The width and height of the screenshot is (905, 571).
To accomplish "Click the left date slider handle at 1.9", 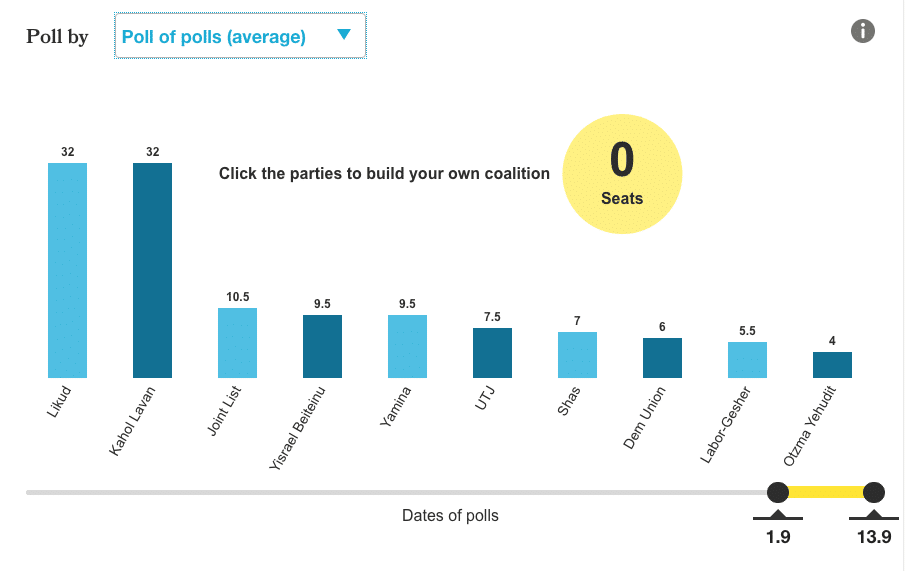I will tap(777, 492).
